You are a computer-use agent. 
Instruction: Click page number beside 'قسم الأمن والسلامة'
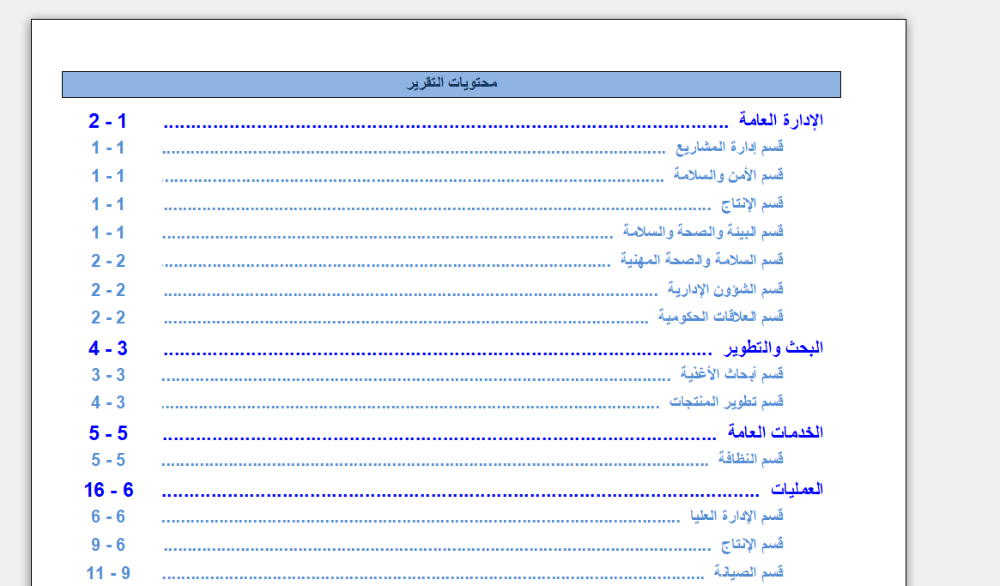(108, 176)
